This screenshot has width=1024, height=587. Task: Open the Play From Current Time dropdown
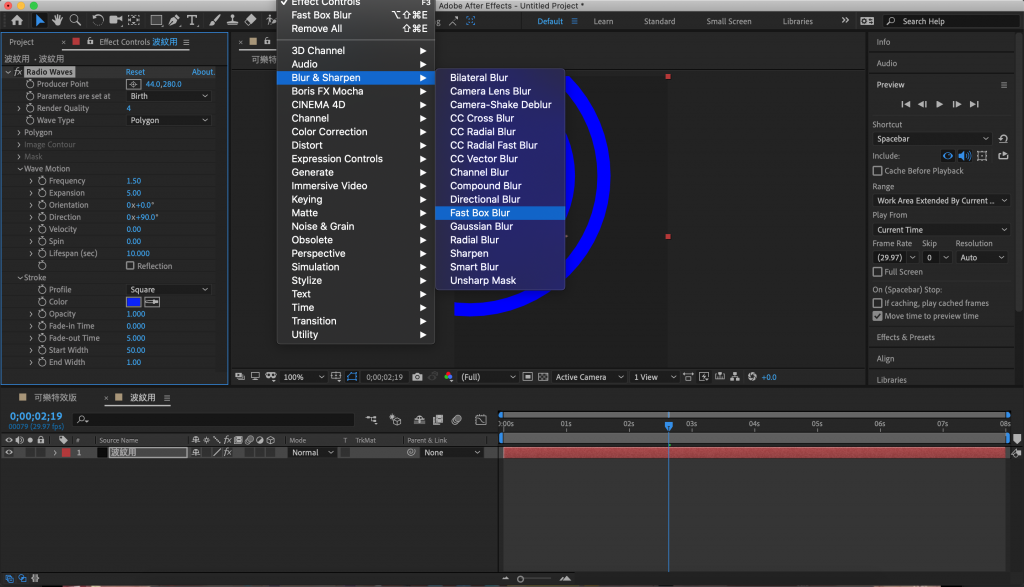(941, 230)
